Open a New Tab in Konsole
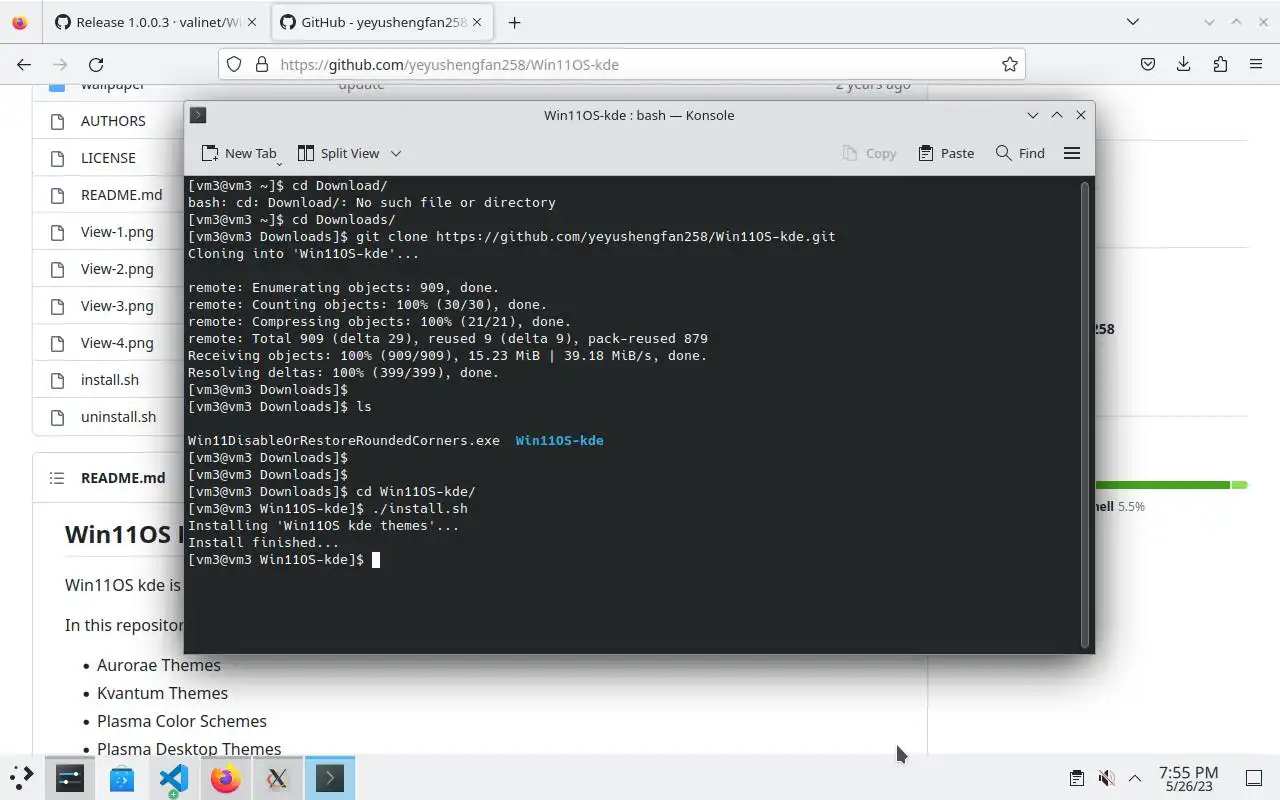The height and width of the screenshot is (800, 1280). pos(238,153)
